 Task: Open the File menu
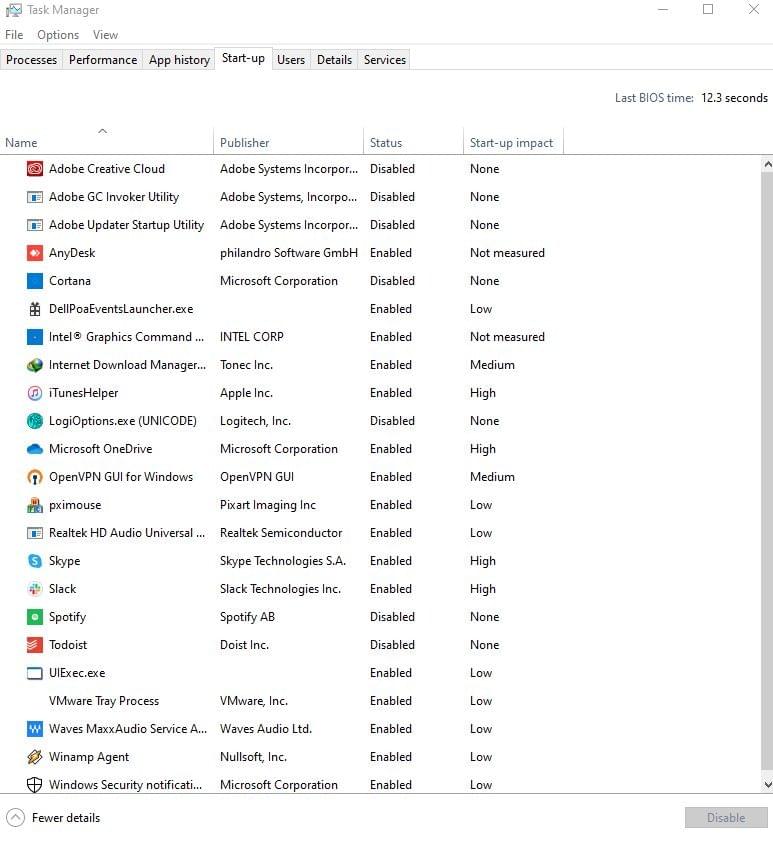14,35
